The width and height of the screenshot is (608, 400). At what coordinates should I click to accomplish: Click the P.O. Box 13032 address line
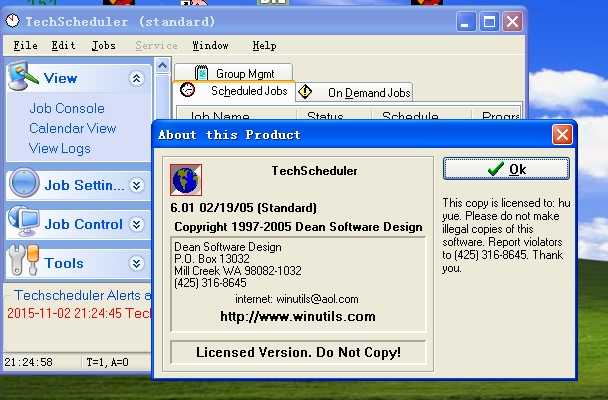212,259
